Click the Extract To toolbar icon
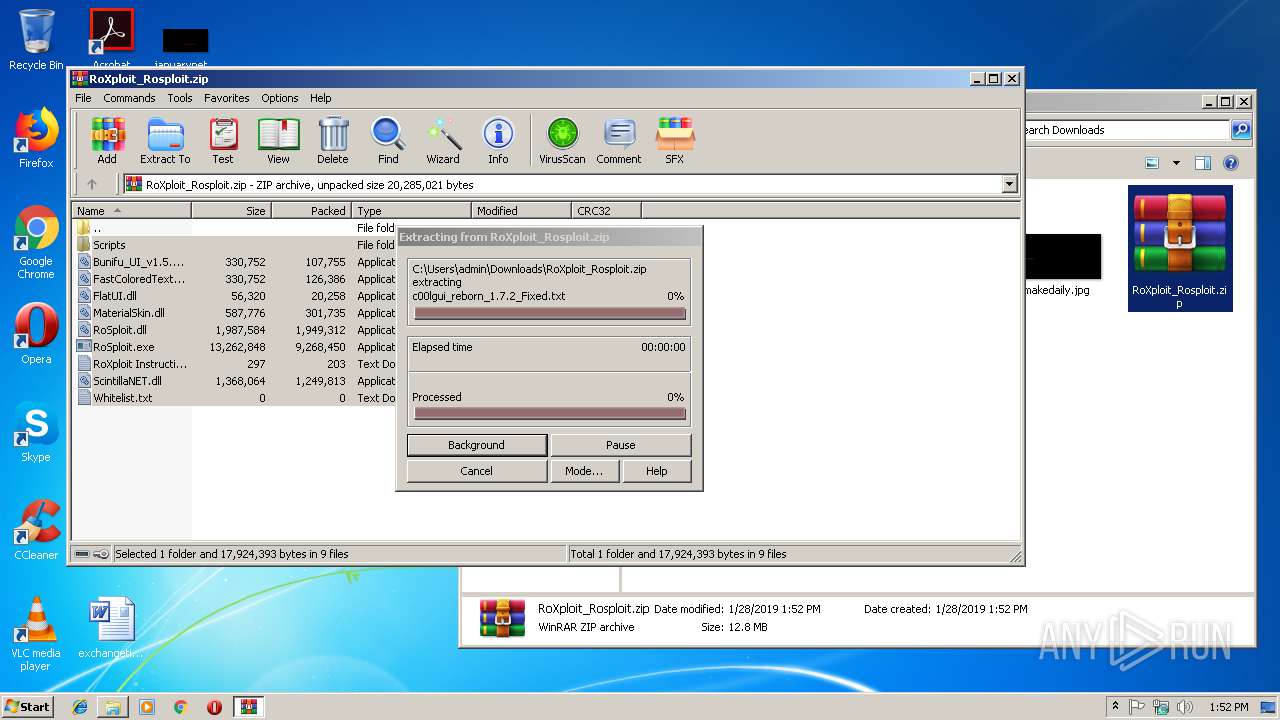Screen dimensions: 1280x720 165,140
